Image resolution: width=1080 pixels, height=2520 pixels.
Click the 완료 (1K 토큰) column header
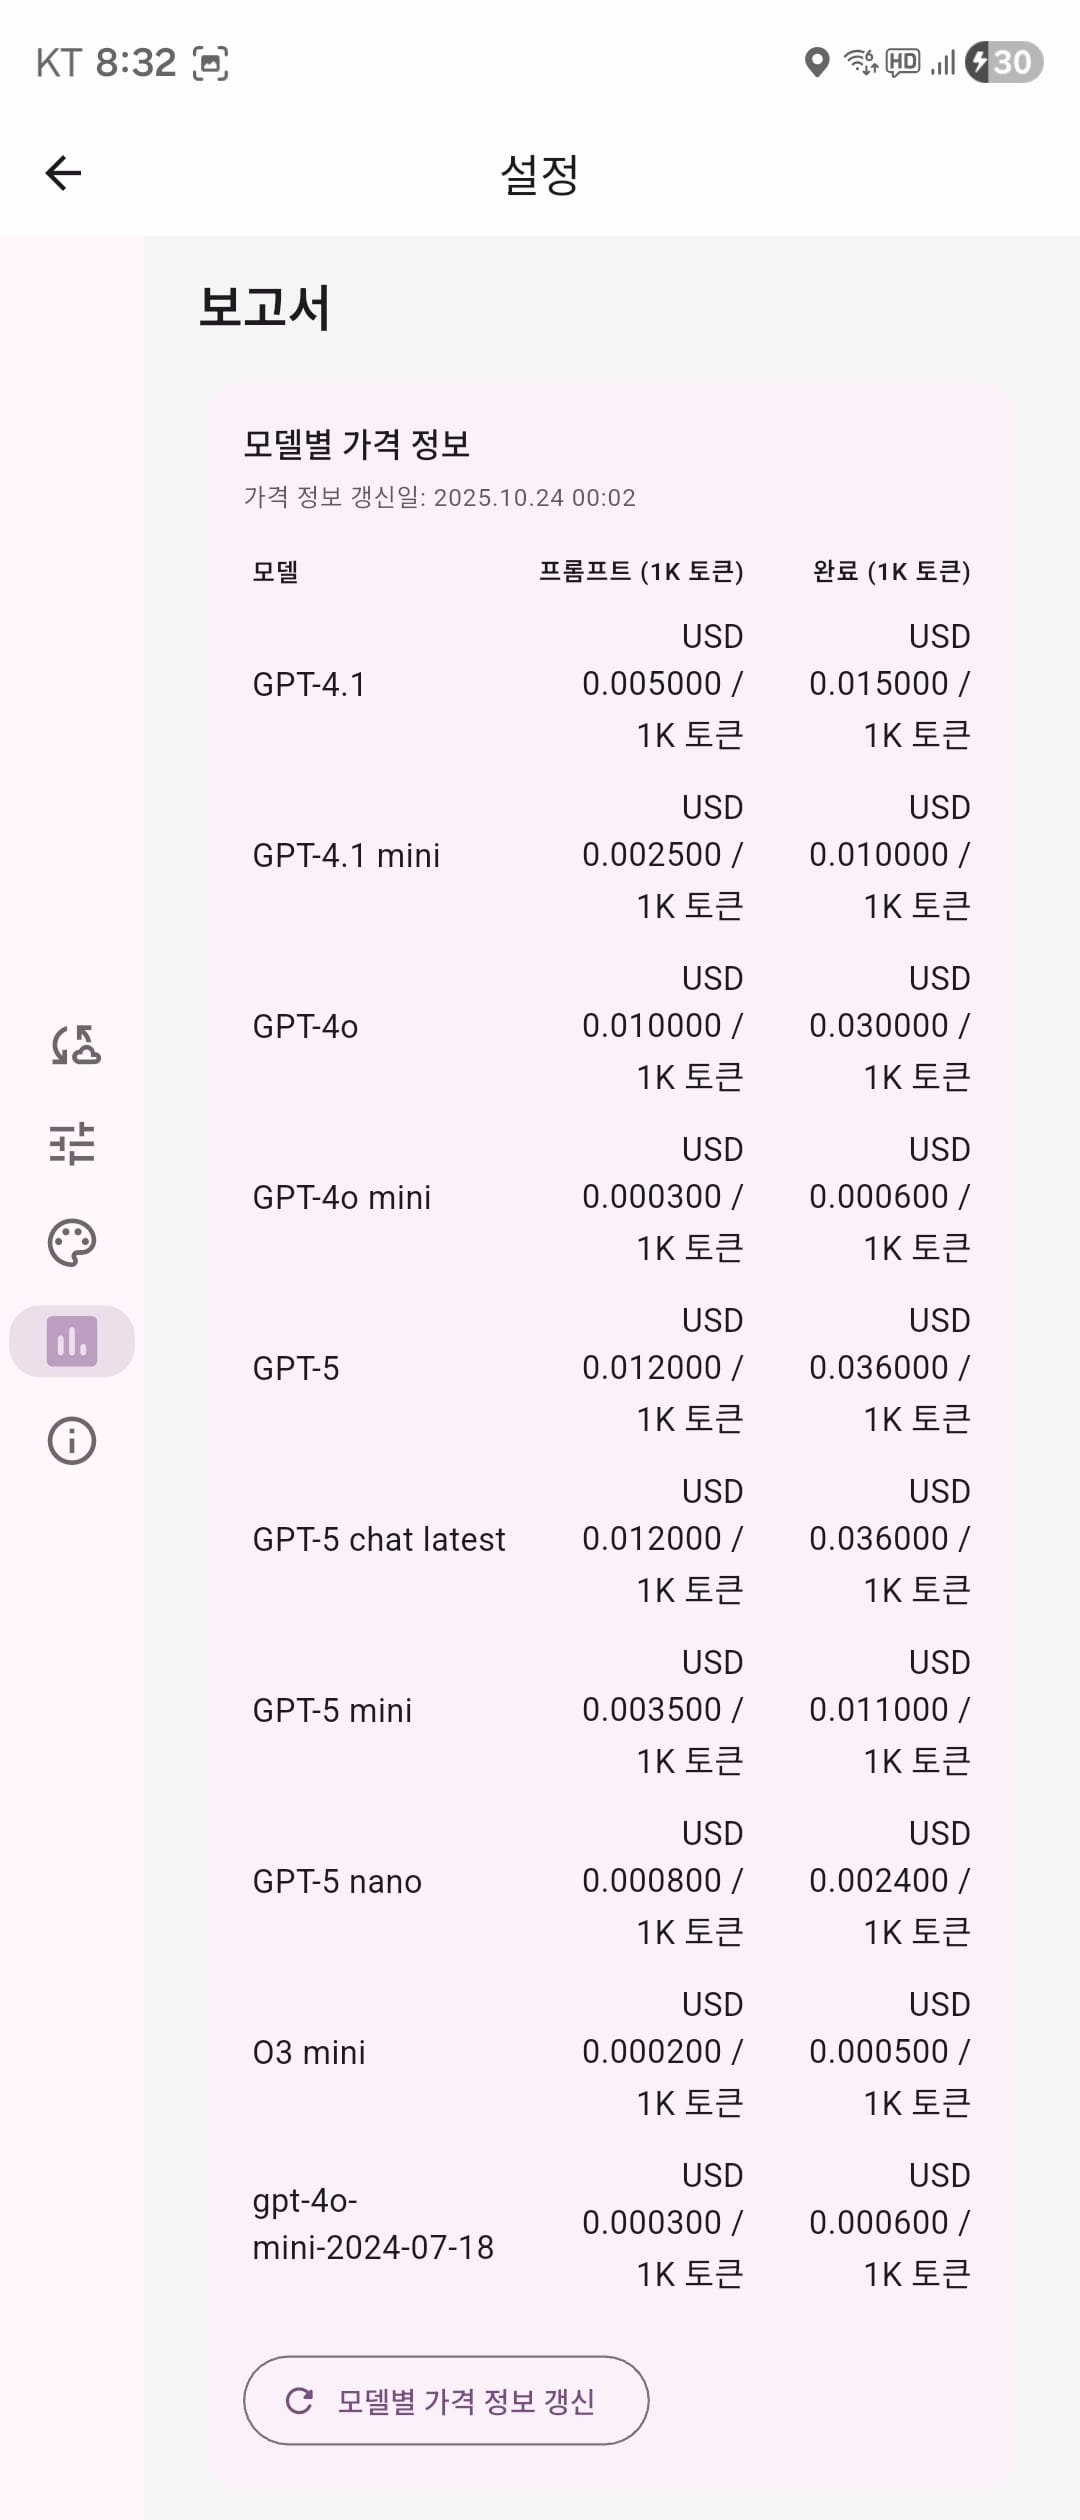pos(891,572)
